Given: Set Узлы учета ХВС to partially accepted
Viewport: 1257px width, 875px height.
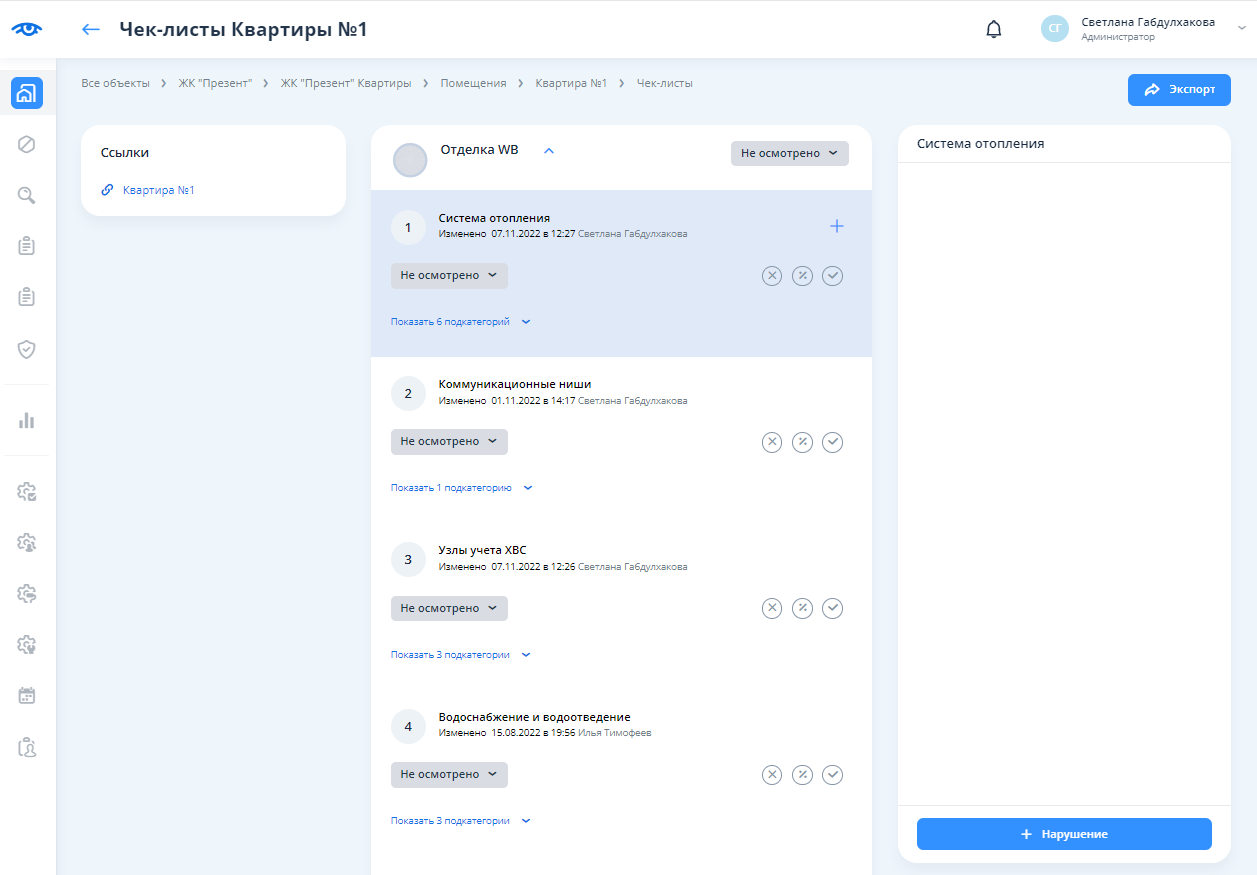Looking at the screenshot, I should coord(802,609).
